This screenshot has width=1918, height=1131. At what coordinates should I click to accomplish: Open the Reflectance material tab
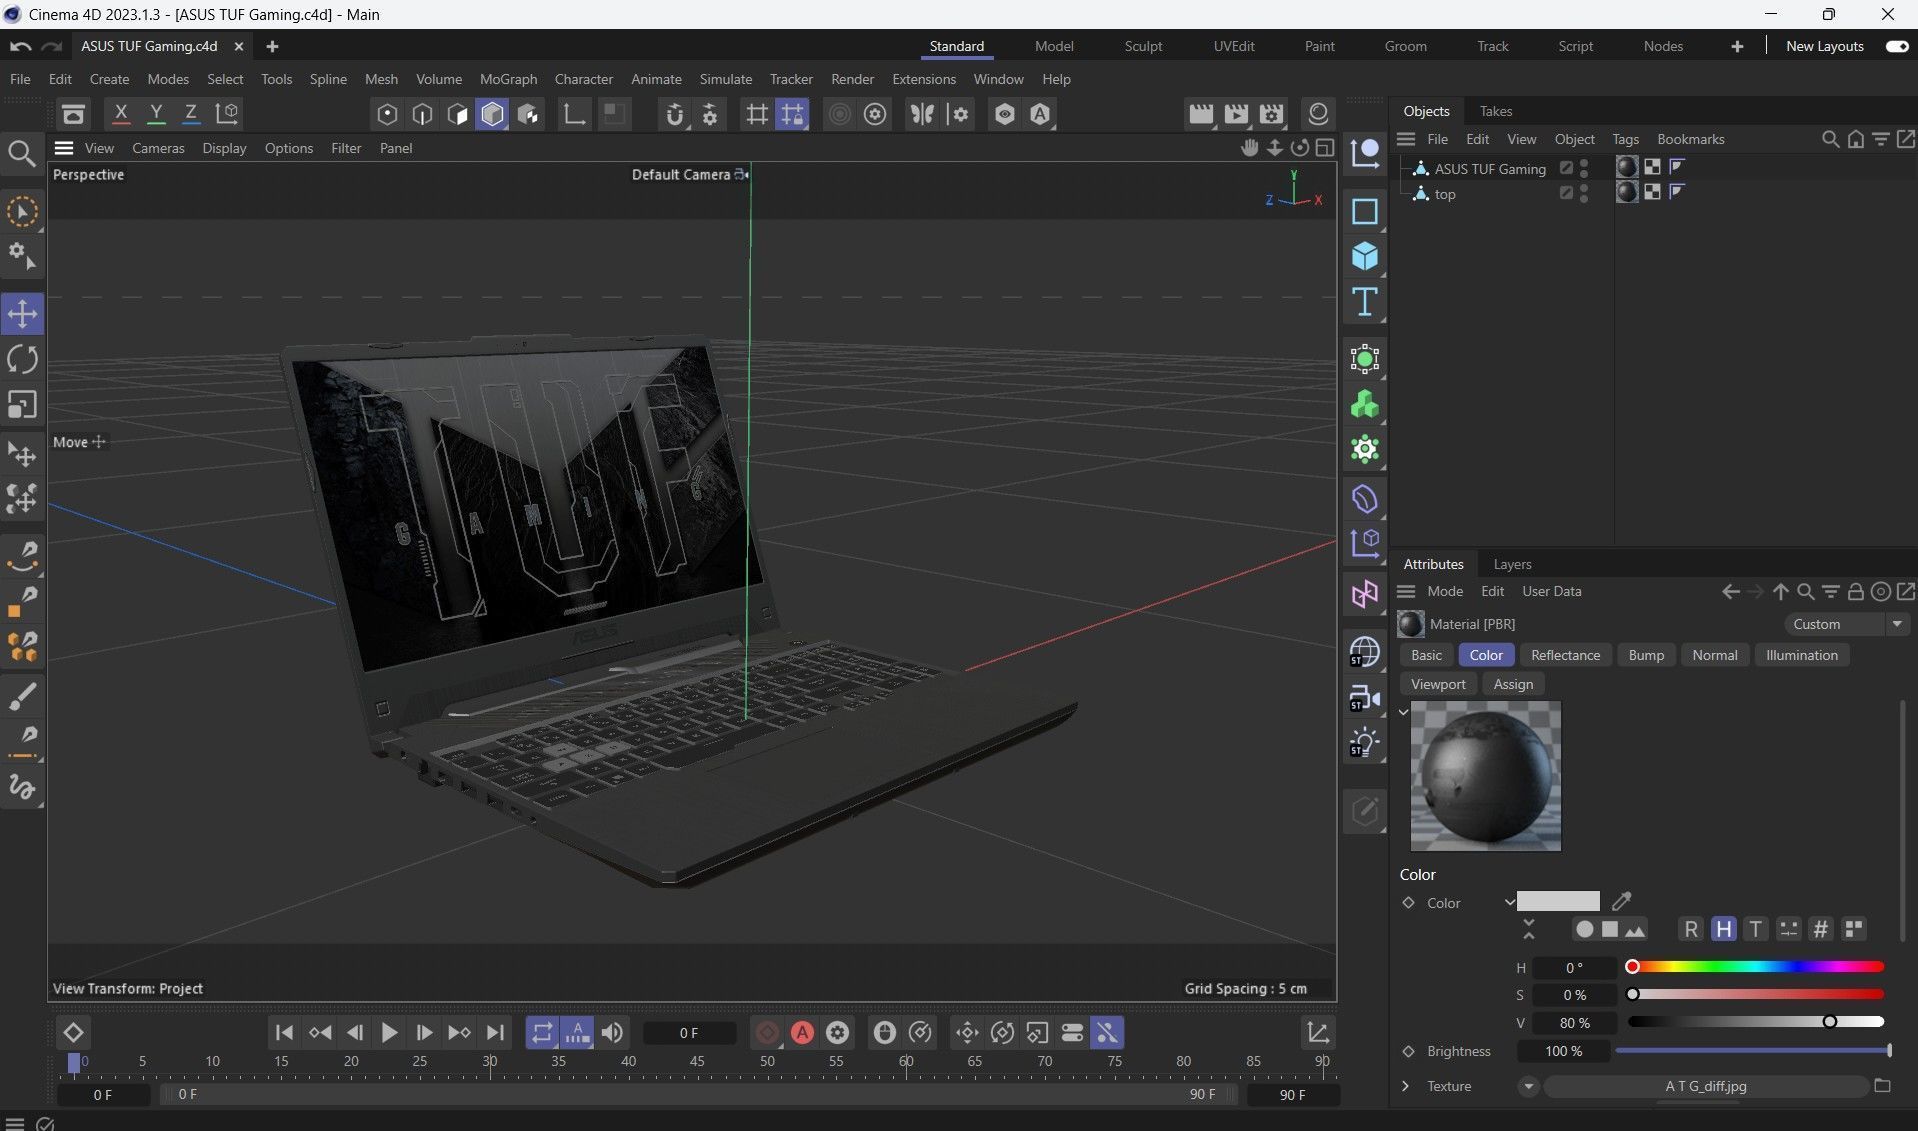point(1565,655)
